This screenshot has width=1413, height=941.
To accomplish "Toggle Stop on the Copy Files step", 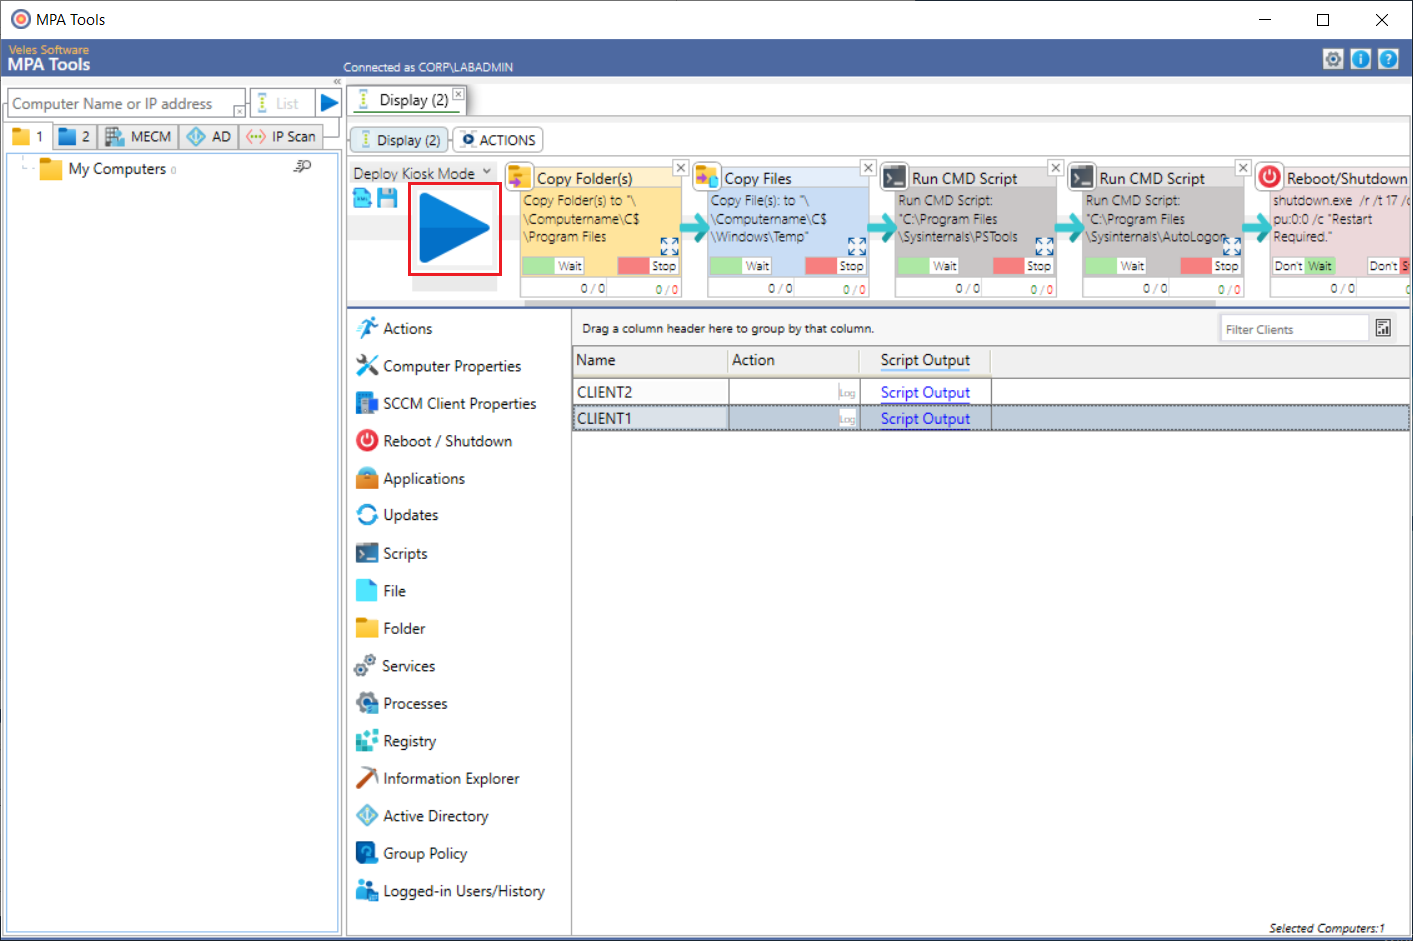I will pyautogui.click(x=835, y=266).
